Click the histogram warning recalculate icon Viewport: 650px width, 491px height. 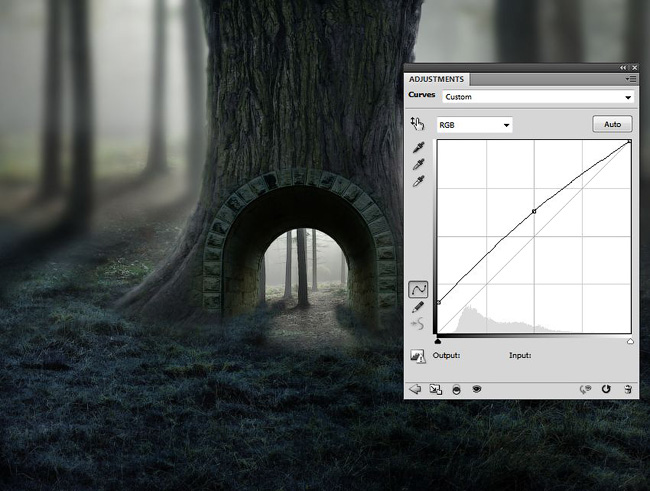coord(418,356)
